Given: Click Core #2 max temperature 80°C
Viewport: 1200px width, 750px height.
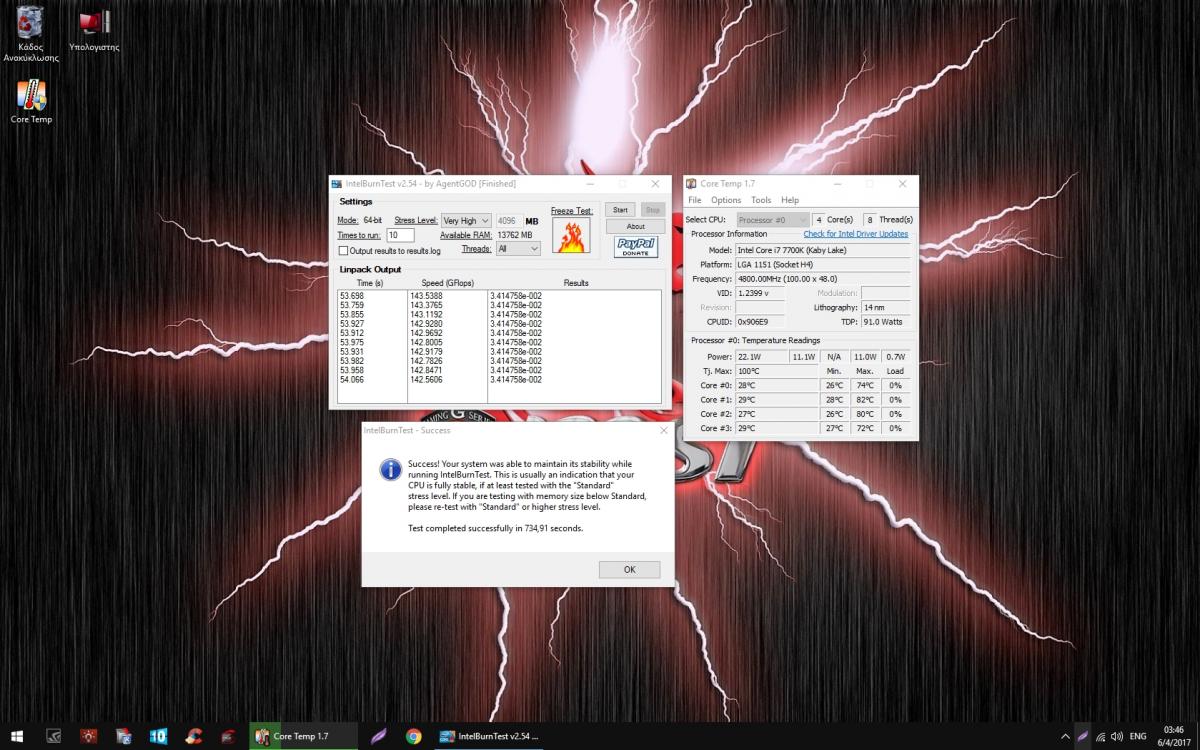Looking at the screenshot, I should [865, 414].
